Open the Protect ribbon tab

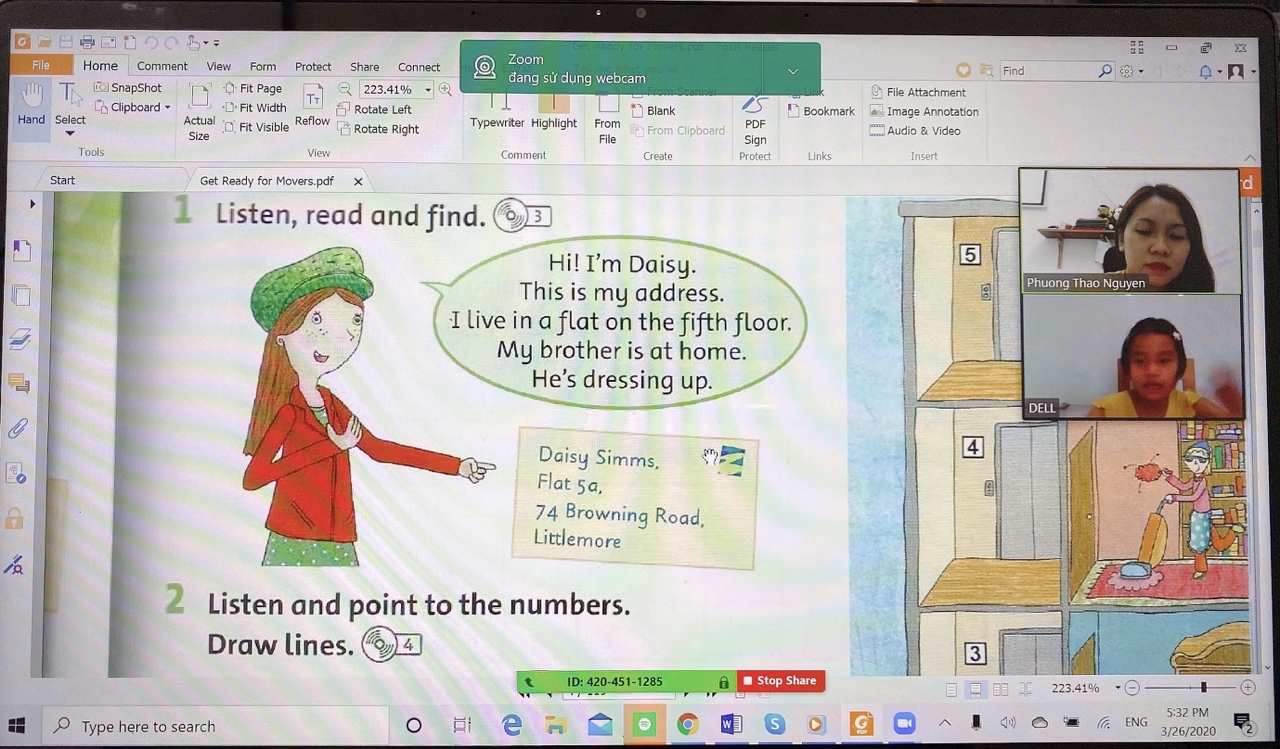click(x=313, y=67)
